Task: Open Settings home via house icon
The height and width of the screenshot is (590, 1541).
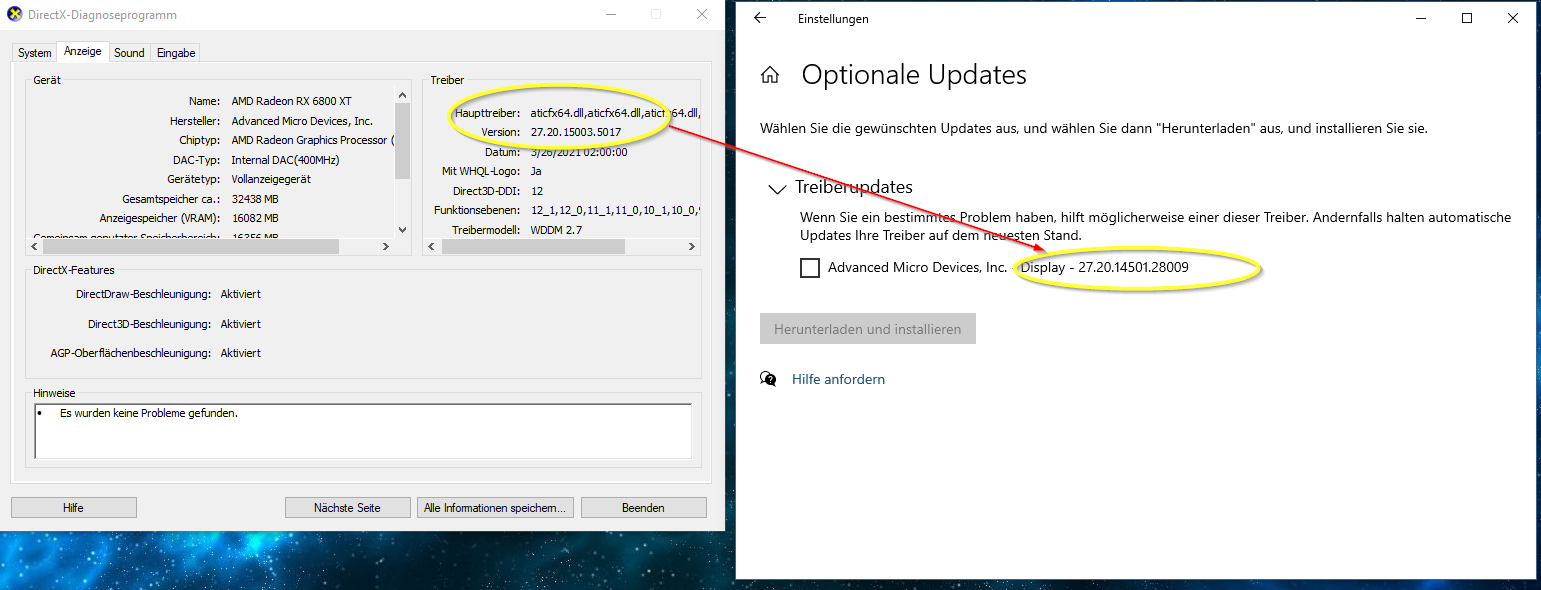Action: pyautogui.click(x=770, y=75)
